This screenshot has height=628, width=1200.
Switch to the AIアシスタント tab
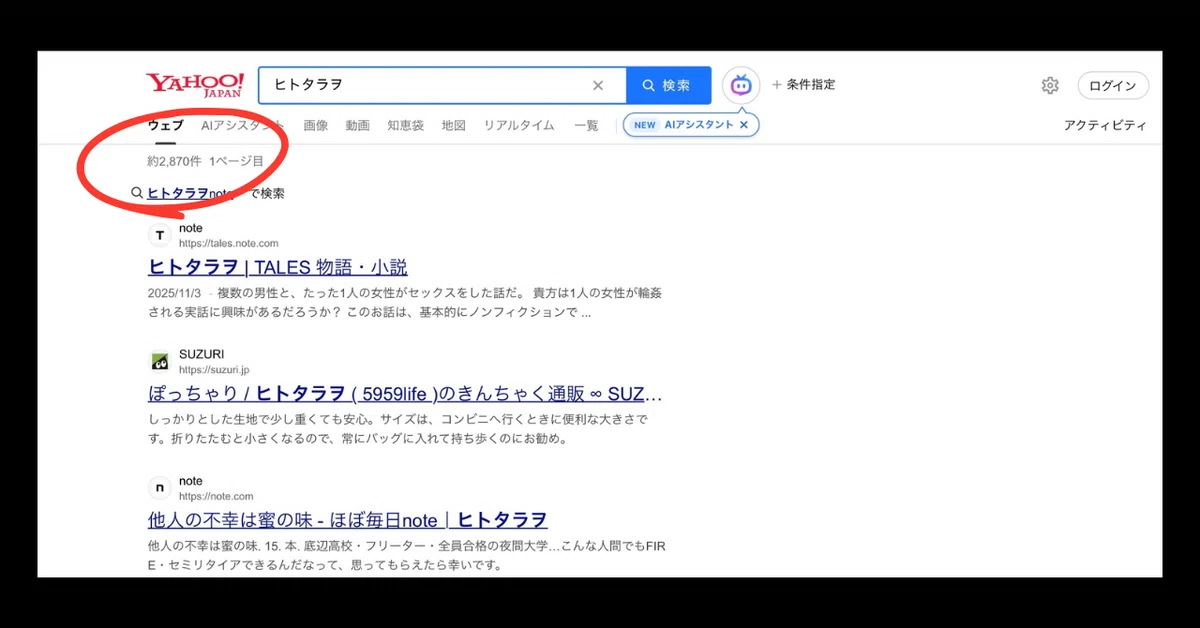pyautogui.click(x=243, y=126)
